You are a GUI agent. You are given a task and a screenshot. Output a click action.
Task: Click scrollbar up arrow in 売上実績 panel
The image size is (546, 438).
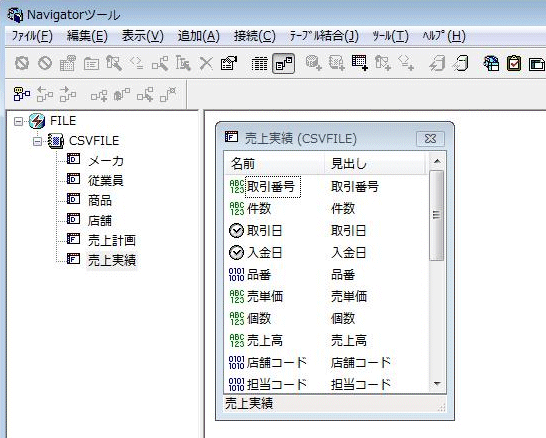[x=437, y=161]
